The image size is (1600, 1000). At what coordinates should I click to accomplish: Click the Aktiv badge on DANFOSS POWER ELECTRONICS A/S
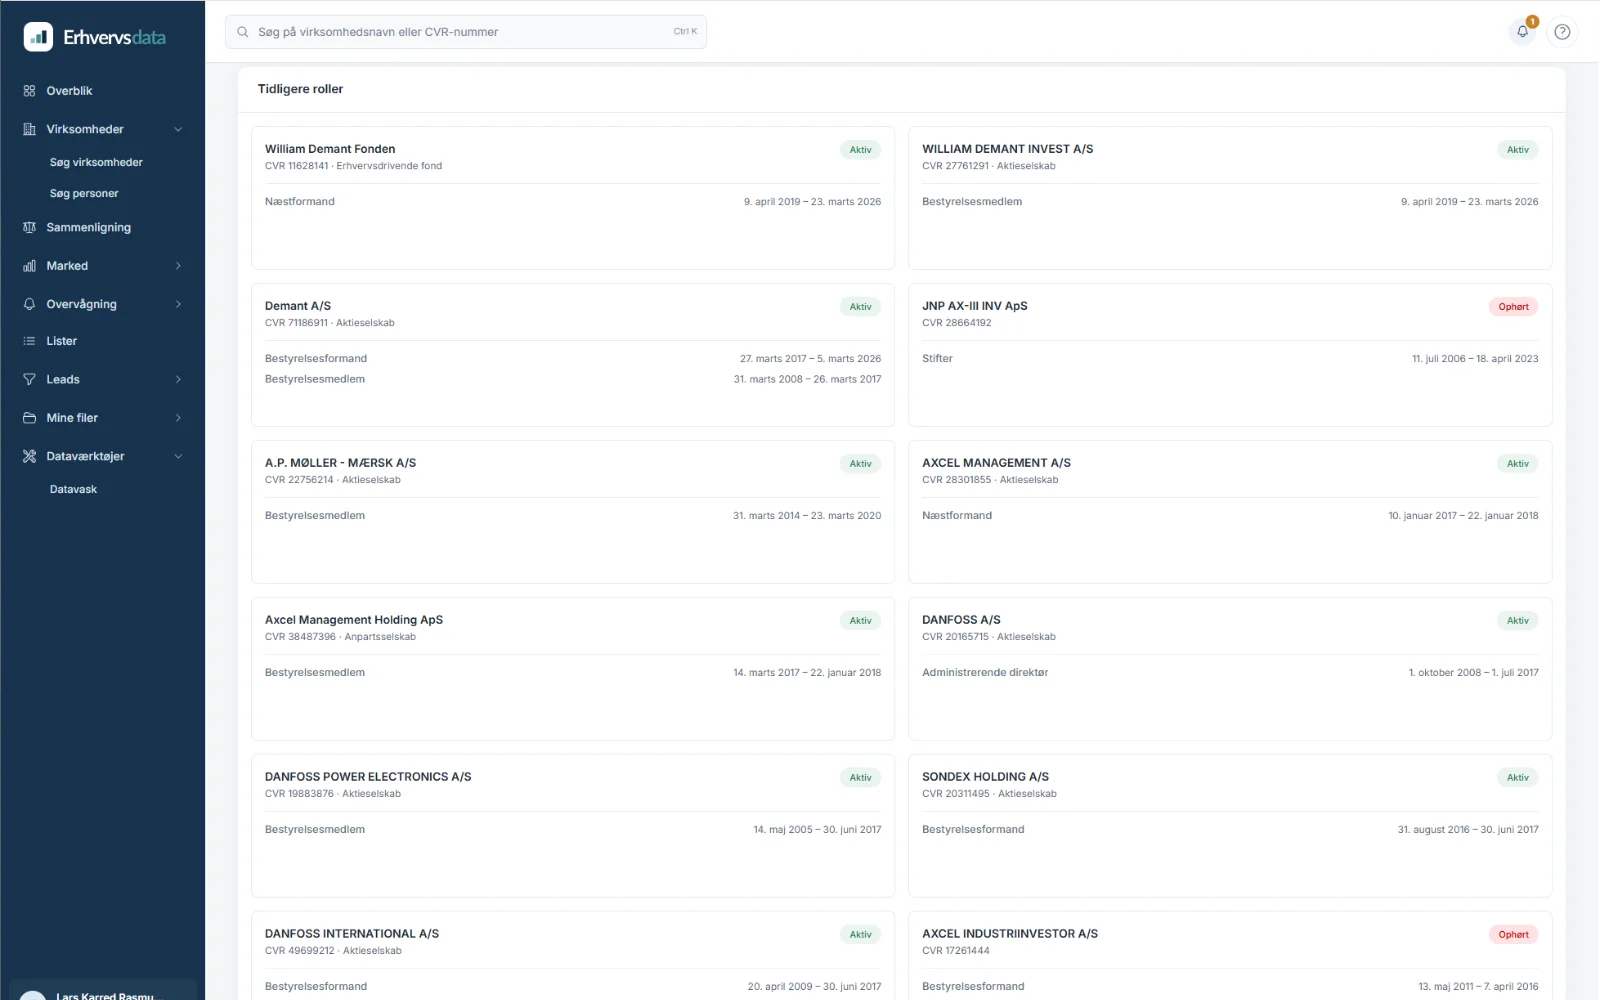pyautogui.click(x=860, y=778)
